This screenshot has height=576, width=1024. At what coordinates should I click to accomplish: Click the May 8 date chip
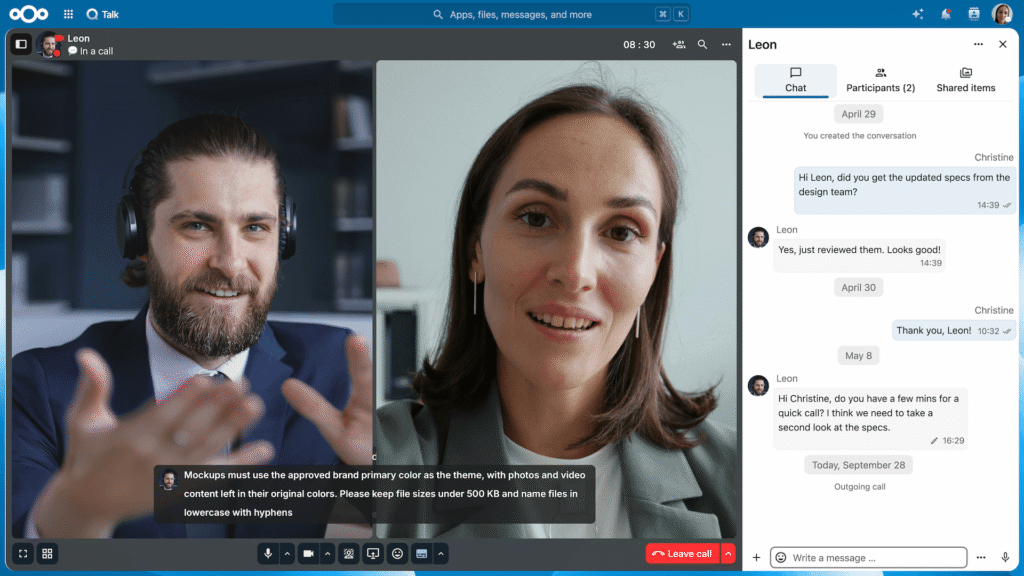coord(858,356)
